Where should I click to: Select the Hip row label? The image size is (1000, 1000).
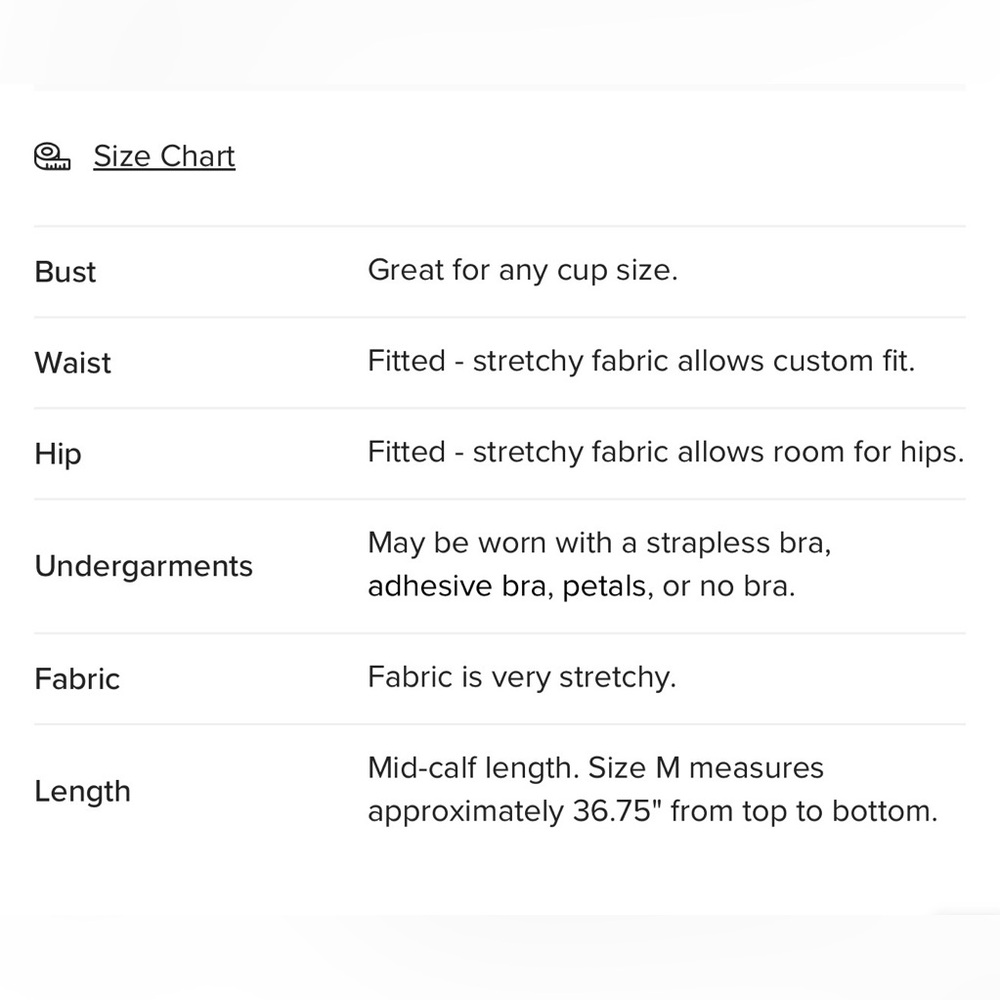[x=58, y=454]
